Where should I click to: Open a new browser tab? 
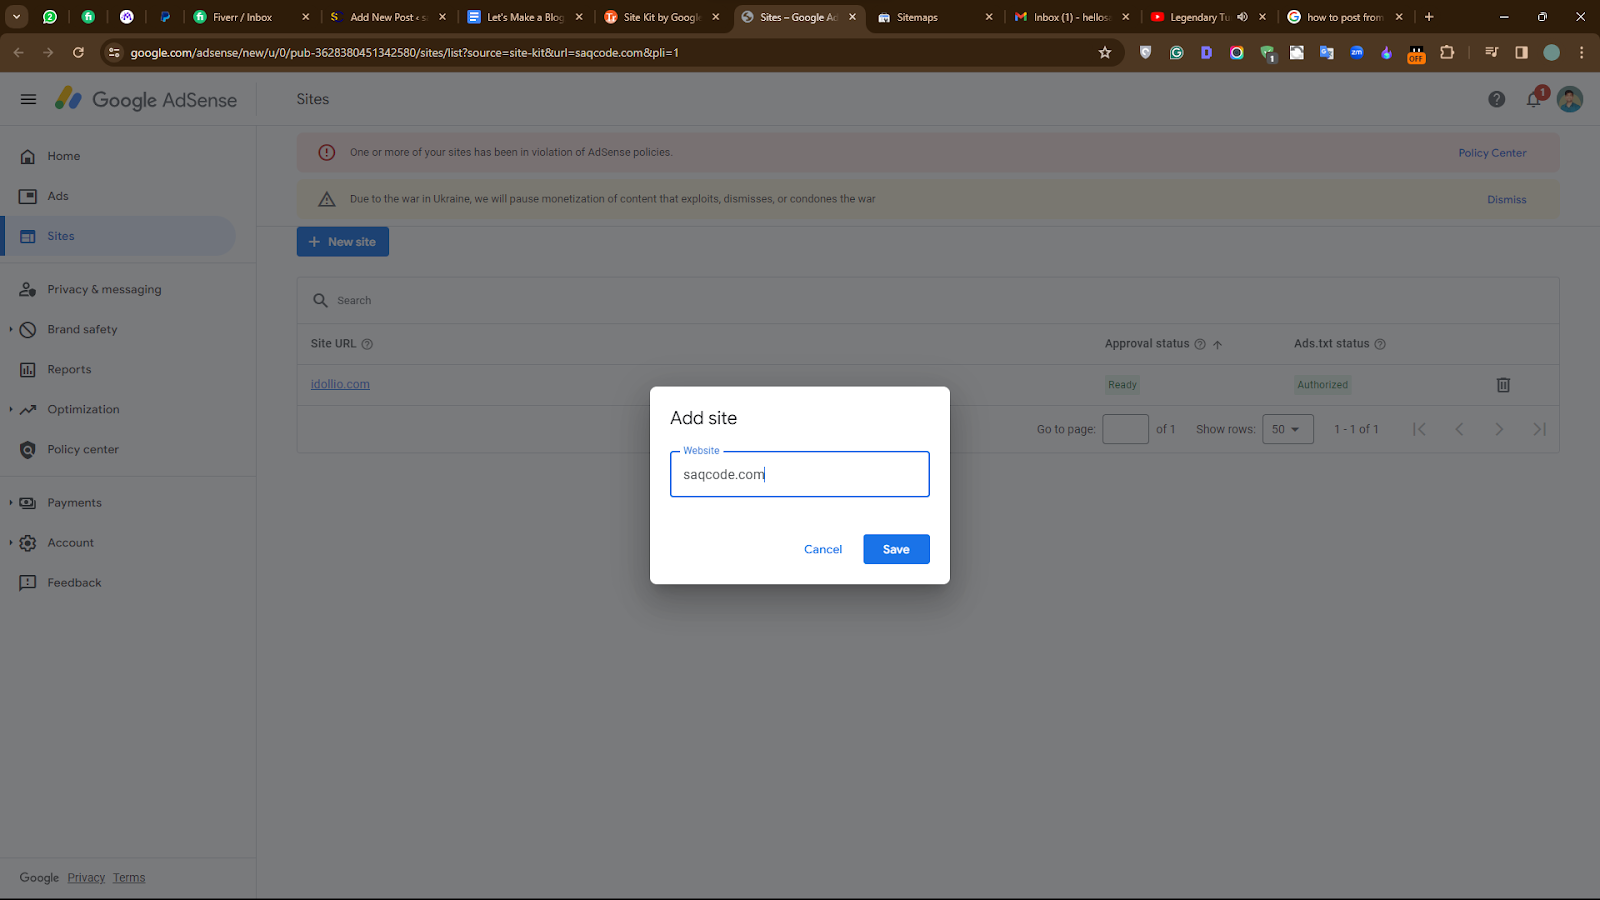1429,17
